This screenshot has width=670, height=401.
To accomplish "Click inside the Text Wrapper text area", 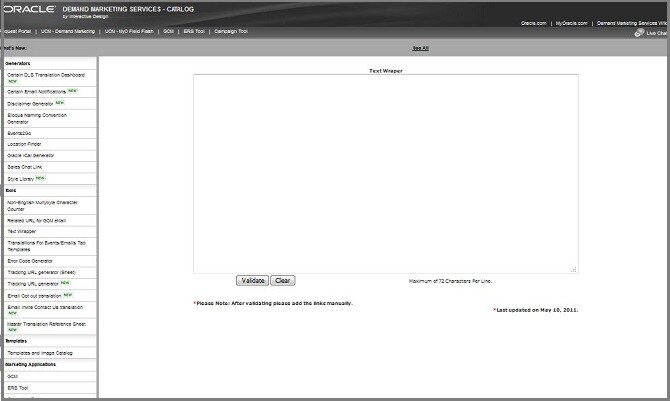I will coord(386,174).
